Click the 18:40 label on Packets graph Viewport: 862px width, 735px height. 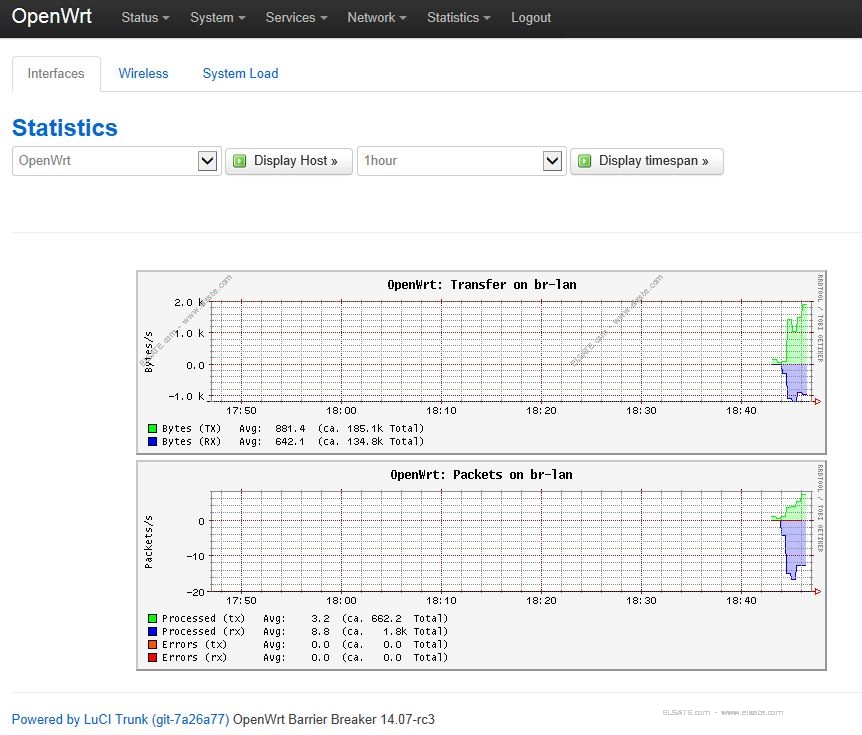[741, 601]
